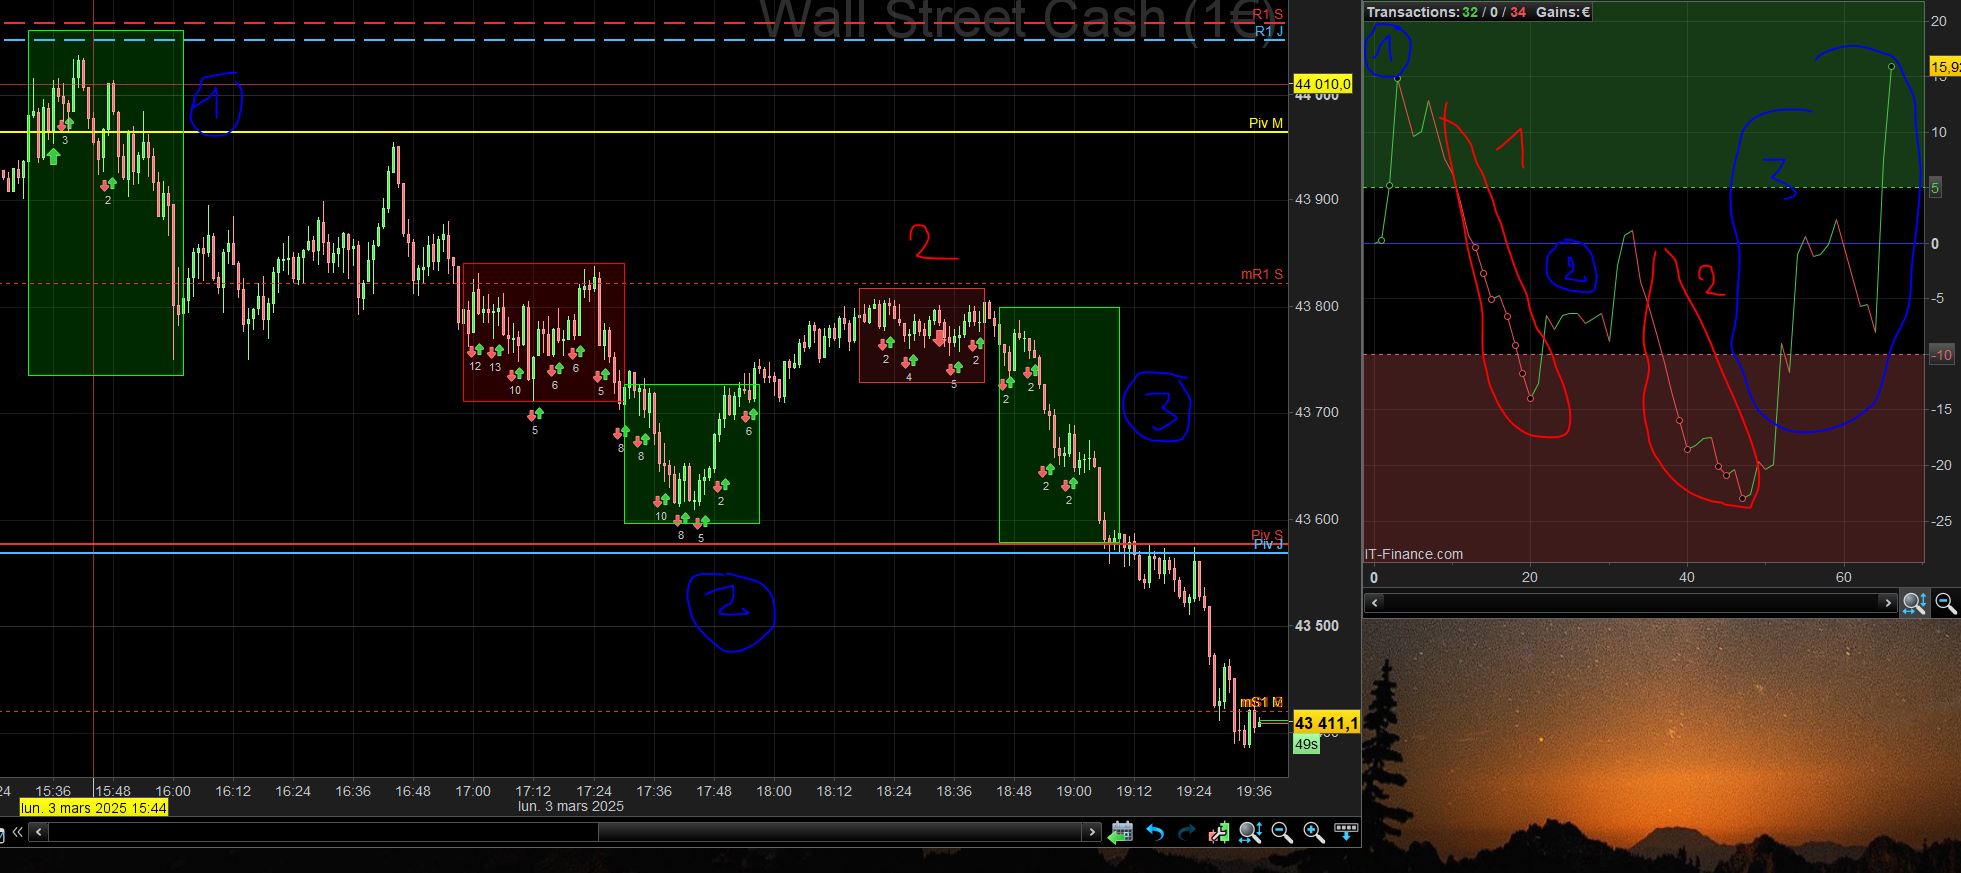
Task: Zoom out on the price chart
Action: tap(1282, 832)
